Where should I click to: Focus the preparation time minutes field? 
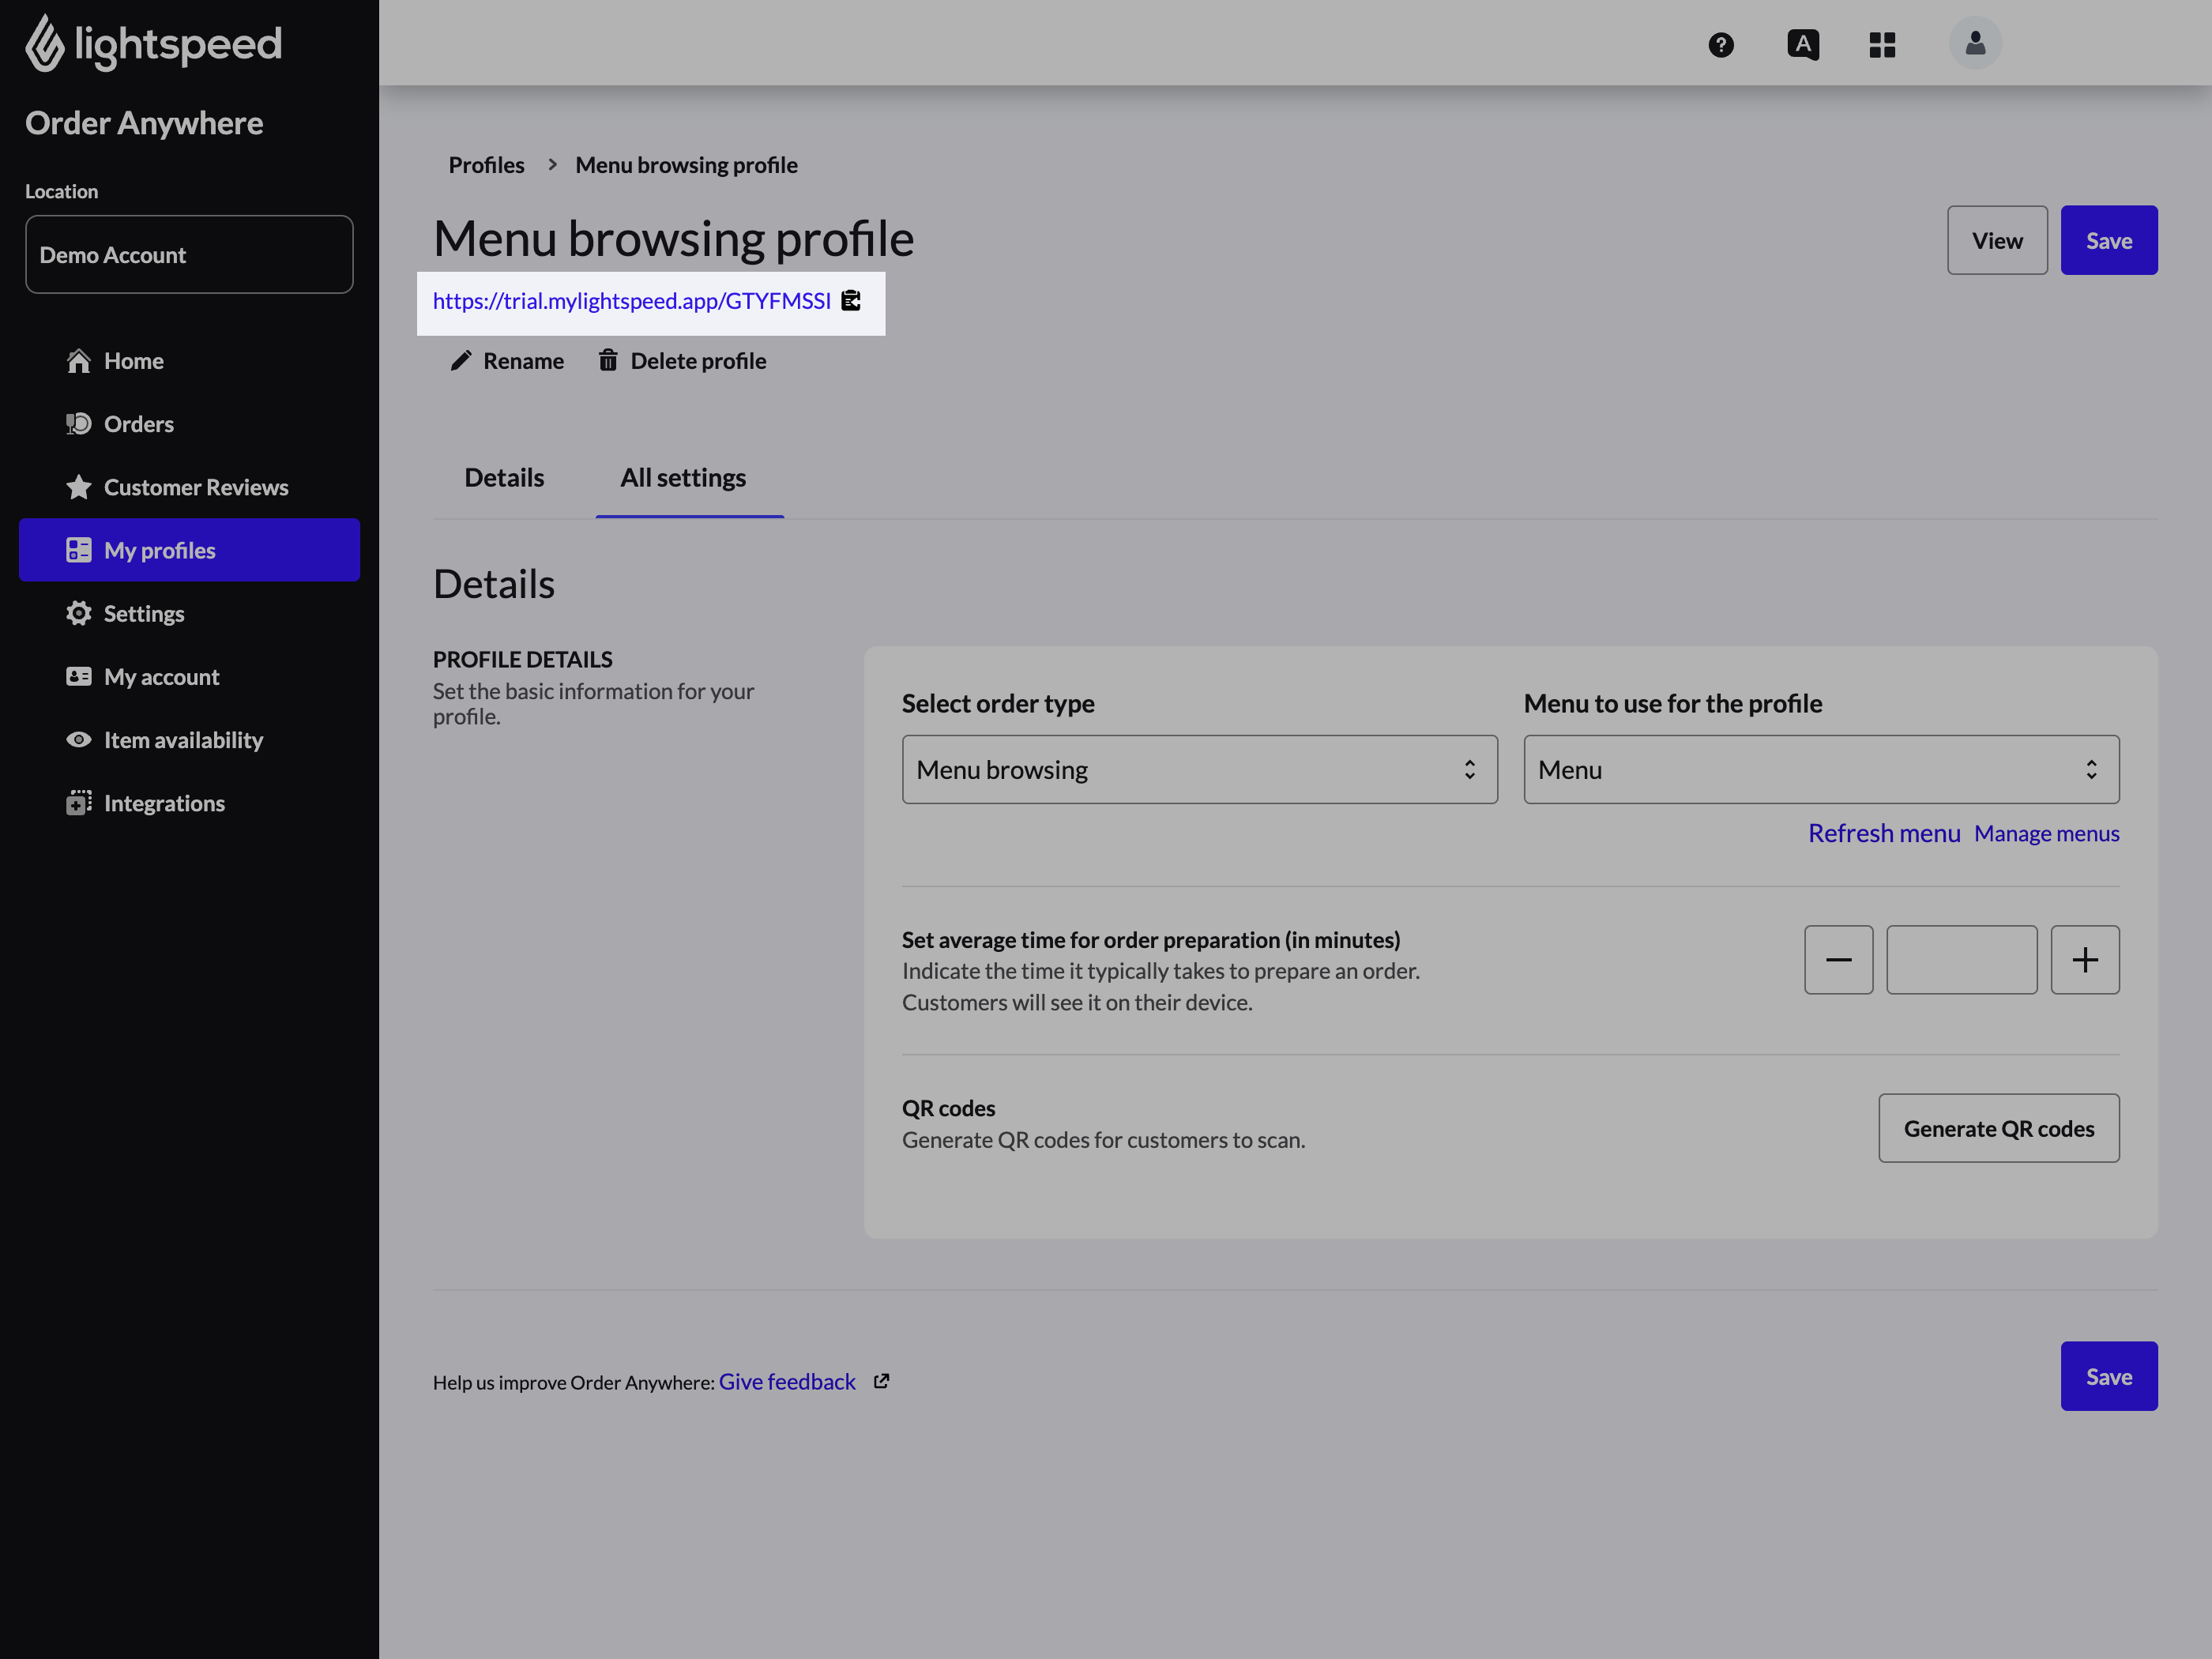coord(1961,959)
